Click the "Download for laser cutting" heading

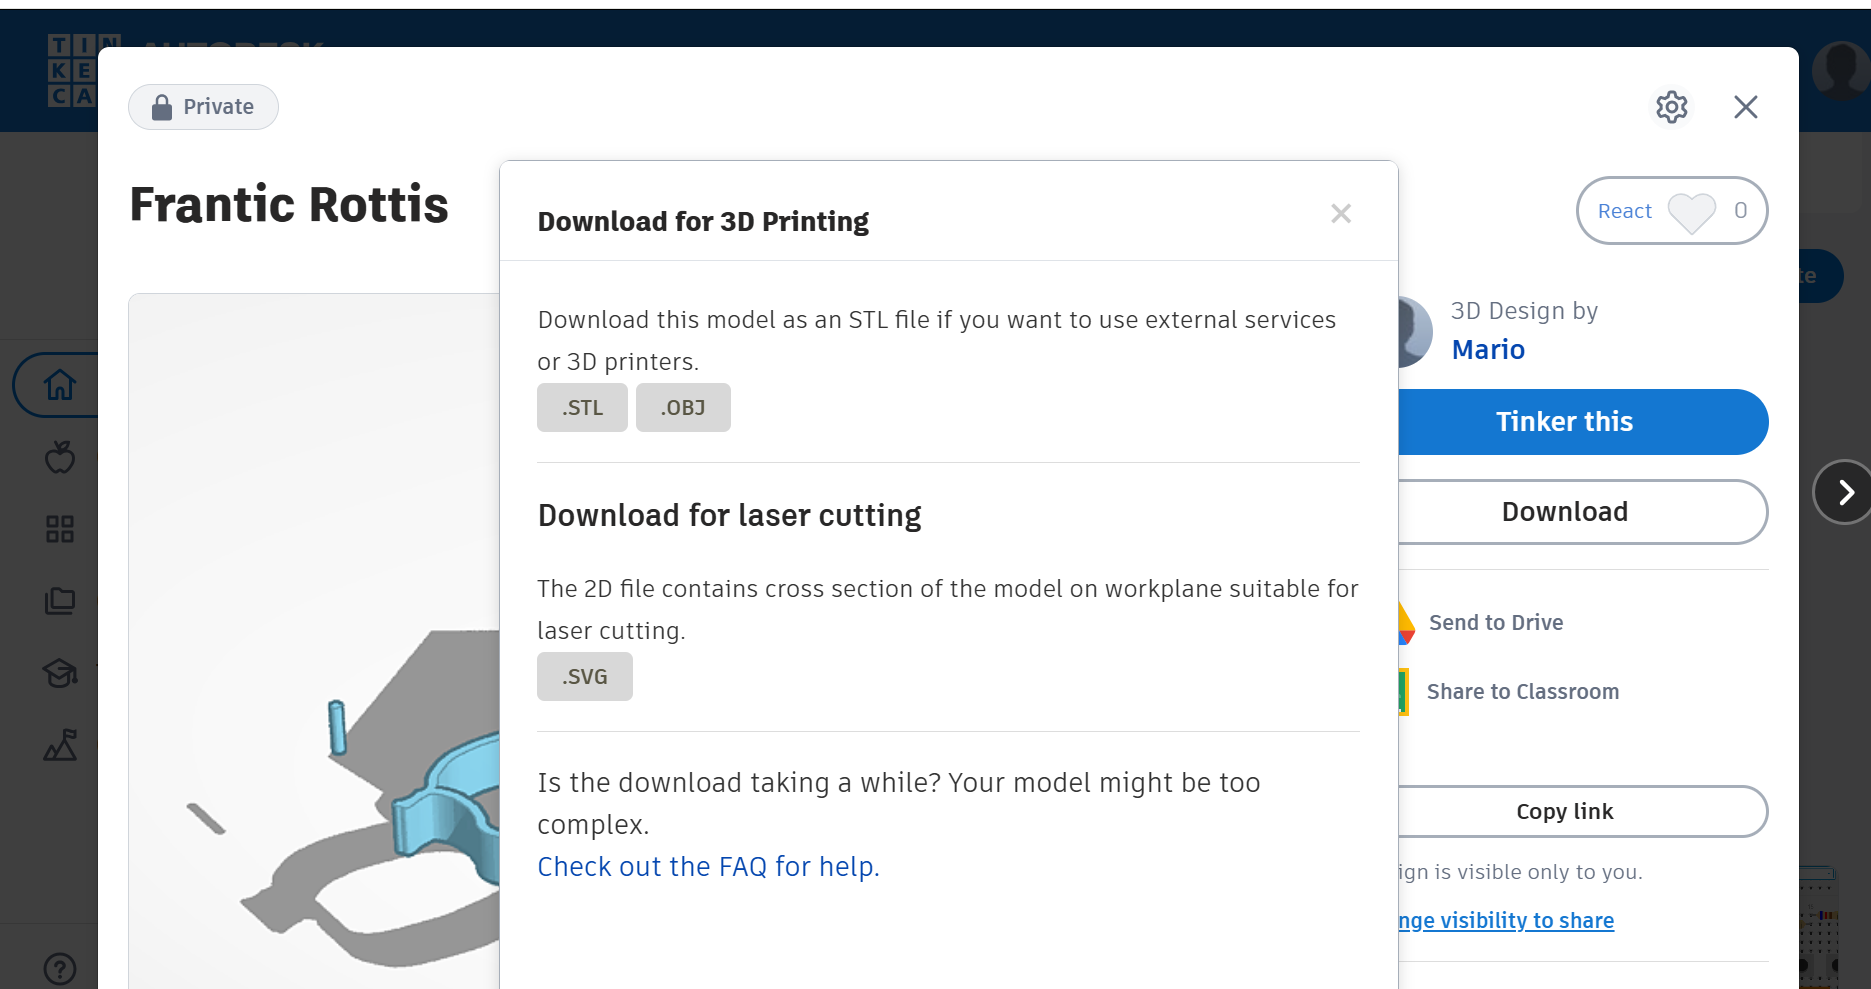tap(730, 516)
